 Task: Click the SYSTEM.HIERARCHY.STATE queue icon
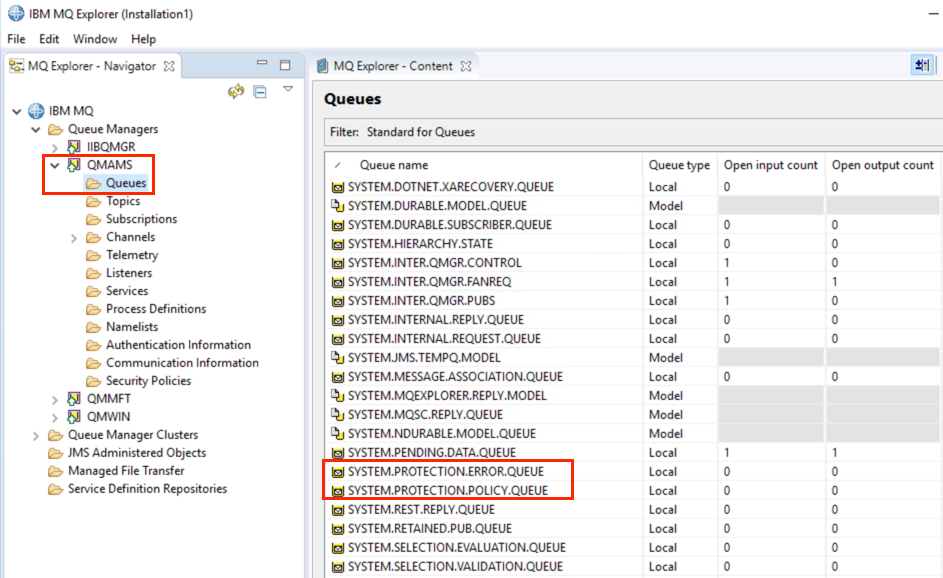coord(338,244)
